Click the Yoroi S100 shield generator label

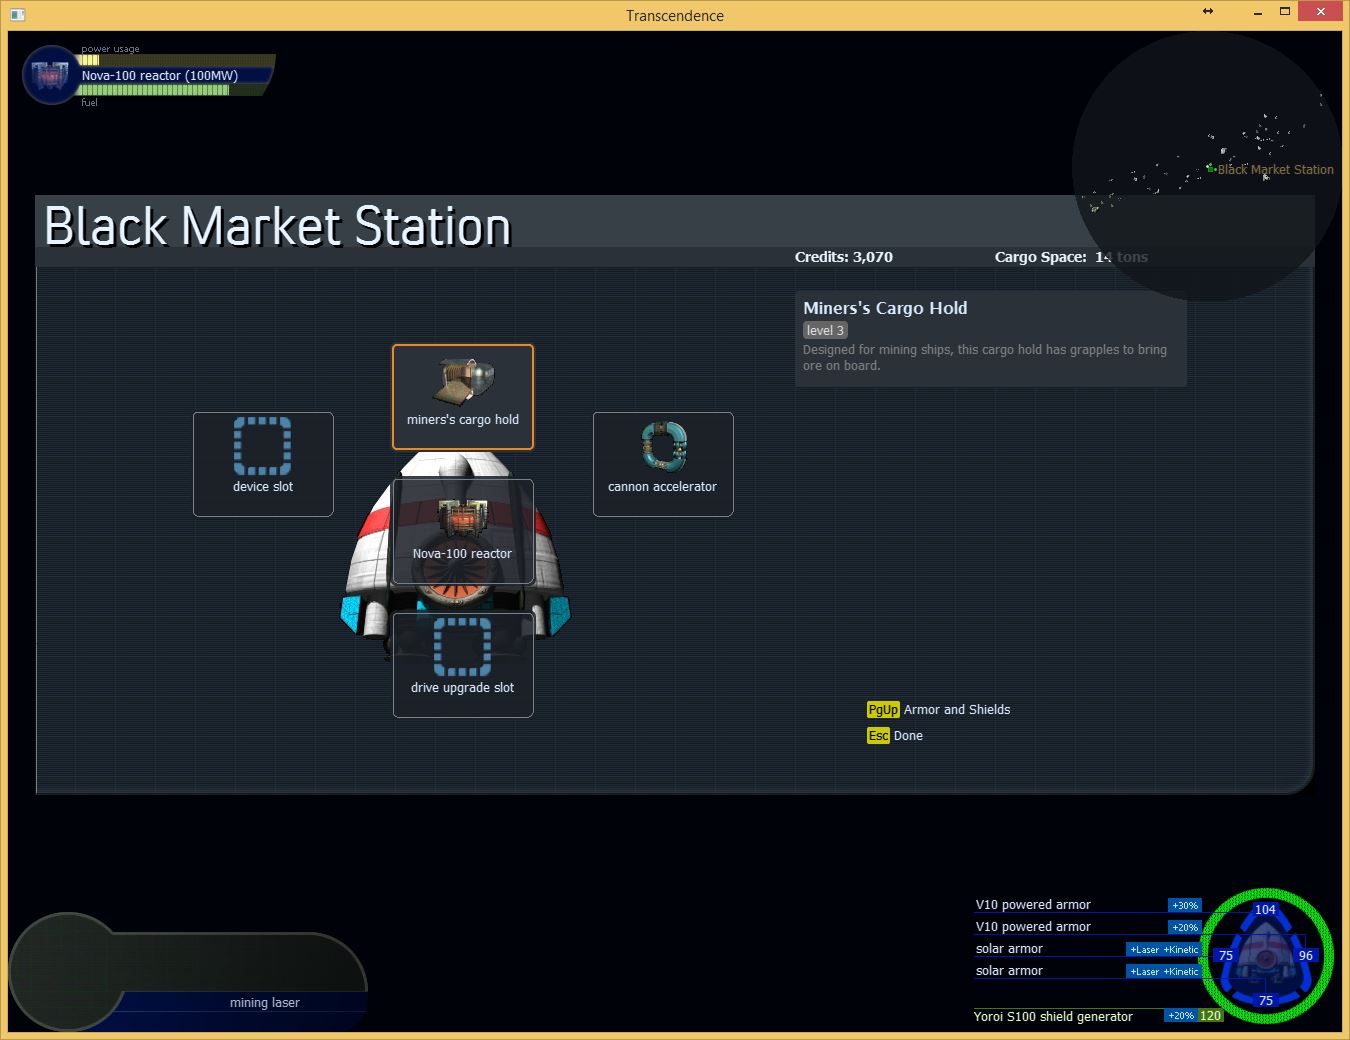1053,1016
